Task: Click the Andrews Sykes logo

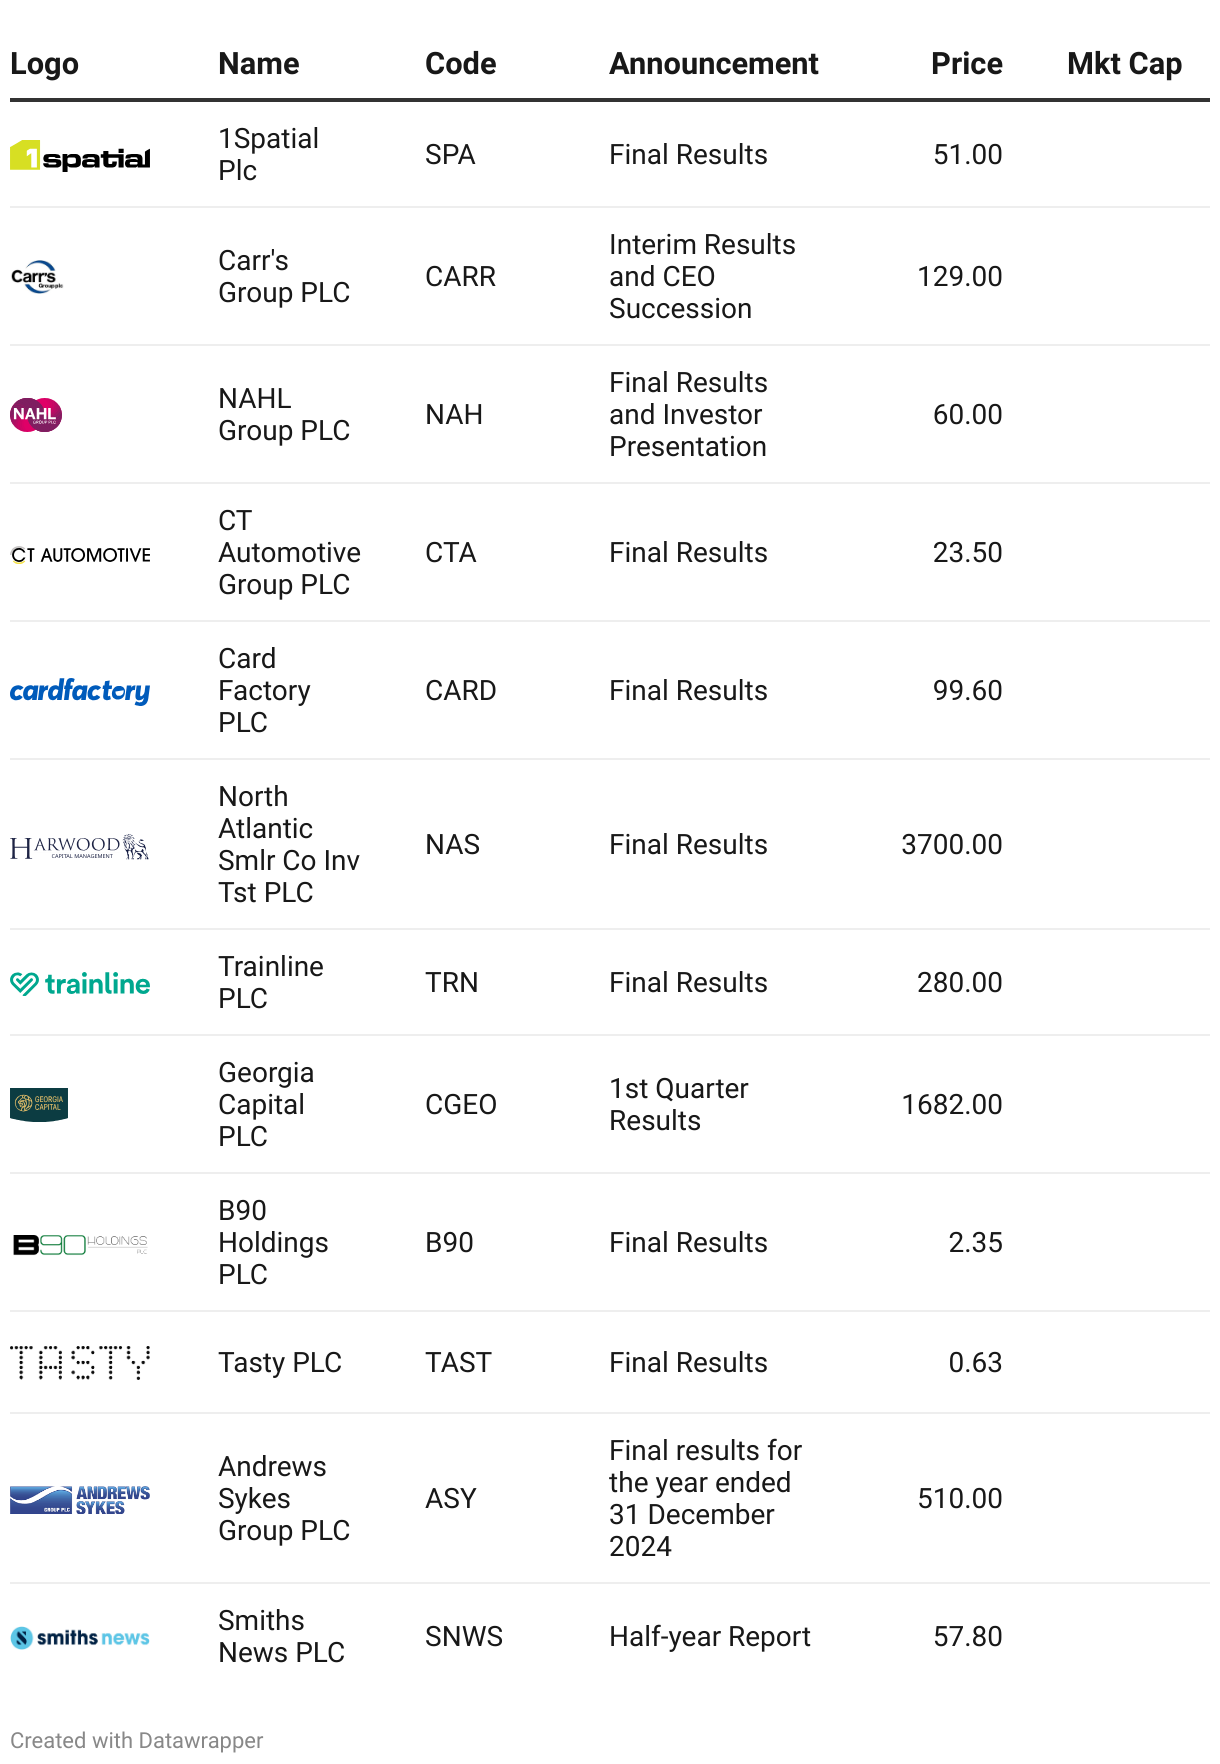Action: pyautogui.click(x=80, y=1499)
